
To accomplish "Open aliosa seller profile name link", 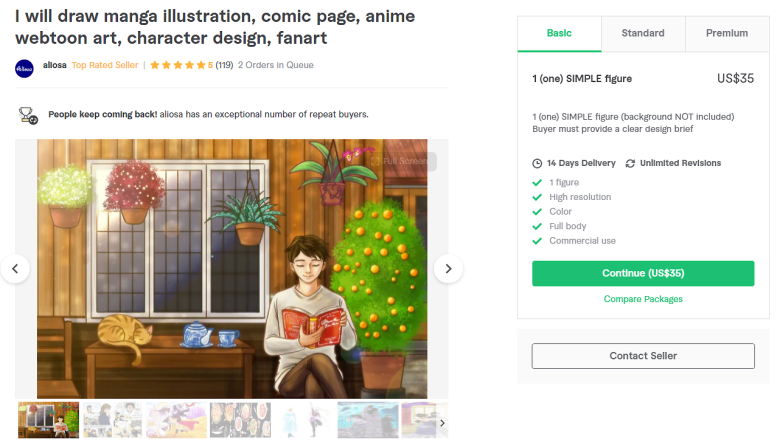I will [55, 65].
